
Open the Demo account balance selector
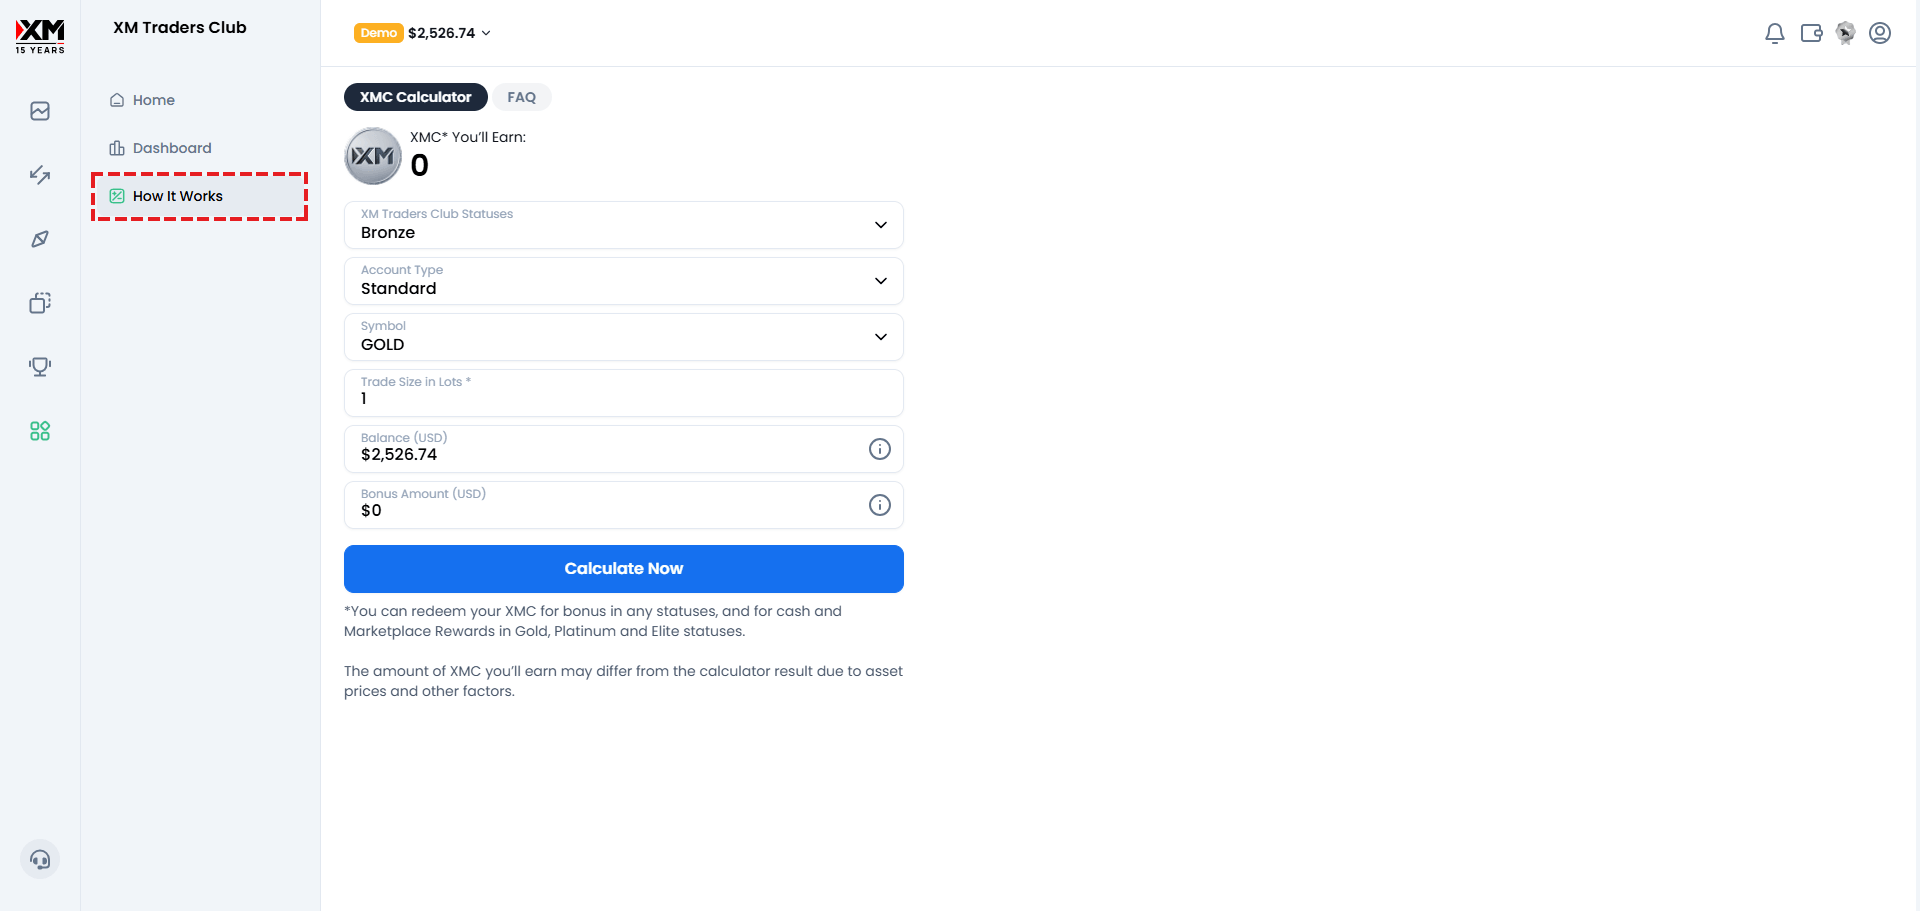422,33
